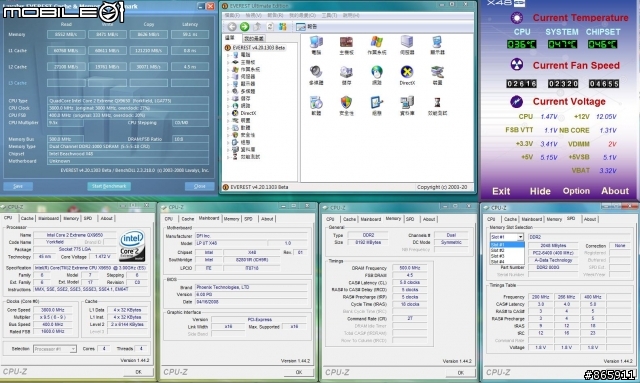This screenshot has width=640, height=383.
Task: Open the Config icon next to Security shield
Action: pyautogui.click(x=377, y=102)
